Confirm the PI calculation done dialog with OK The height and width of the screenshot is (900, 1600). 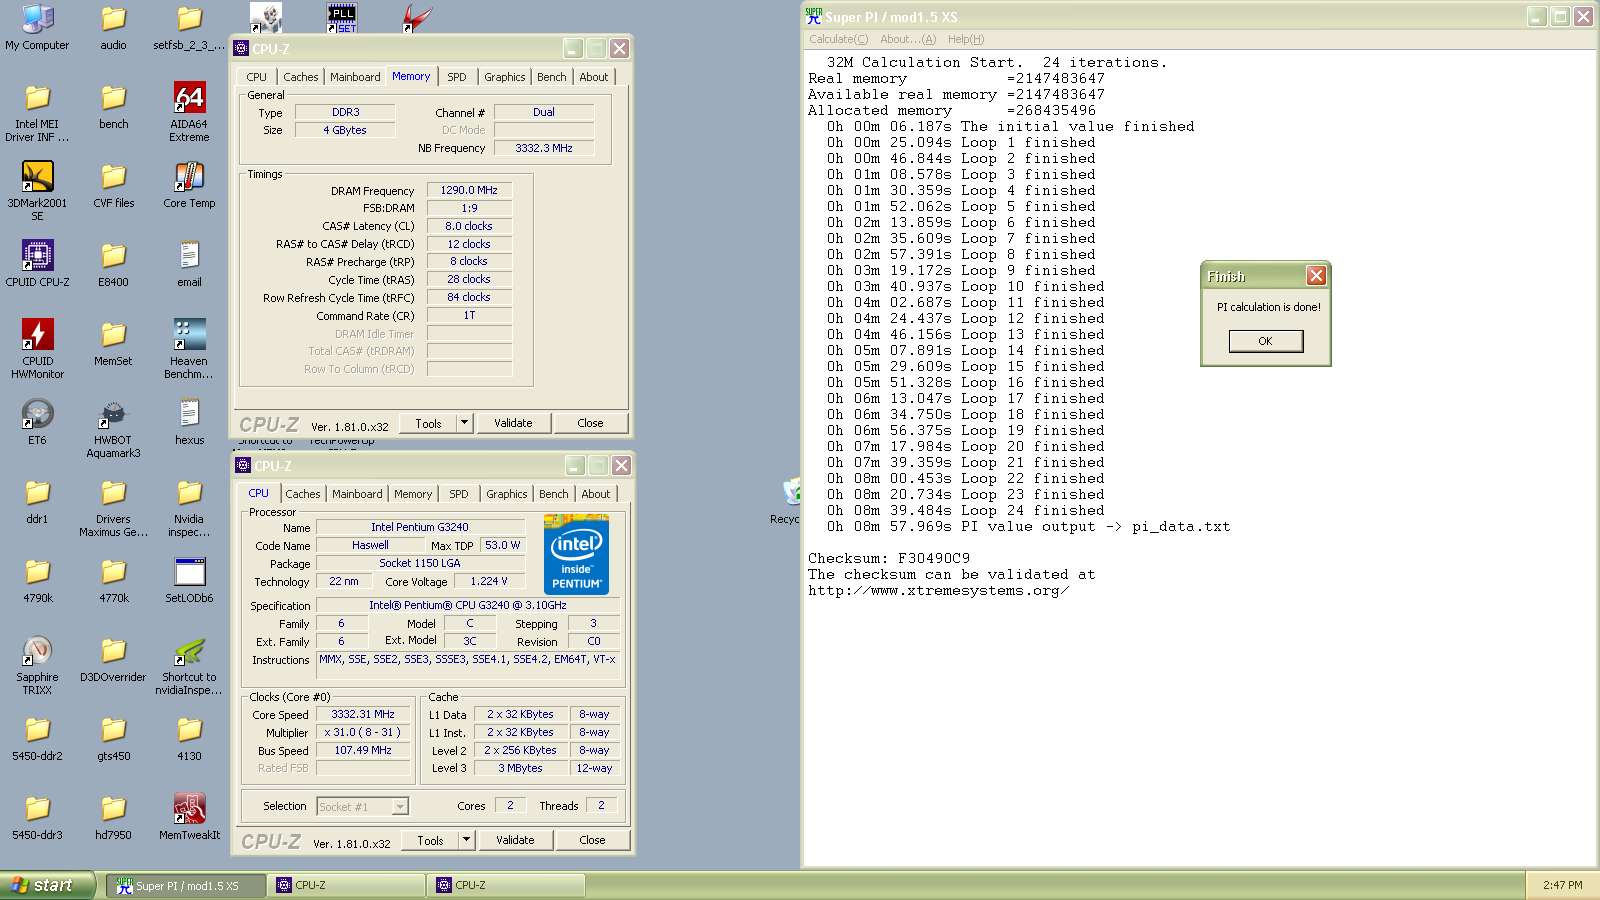point(1265,341)
